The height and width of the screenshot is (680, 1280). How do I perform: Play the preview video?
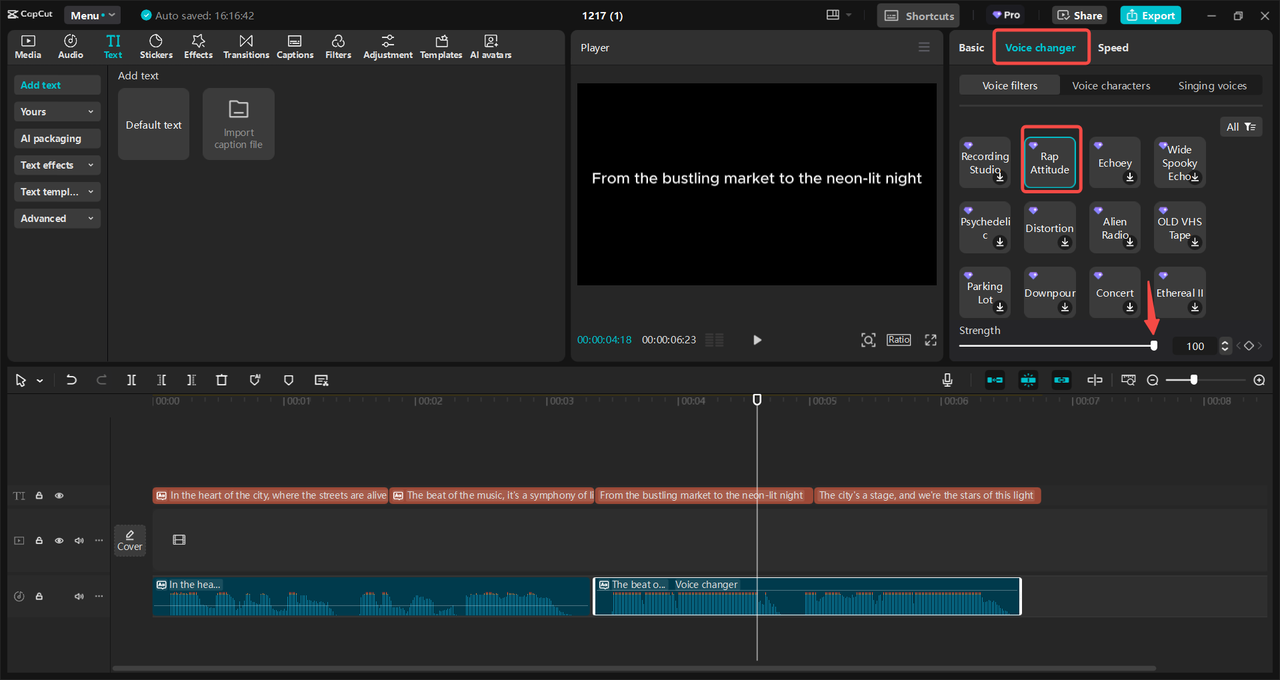click(757, 340)
